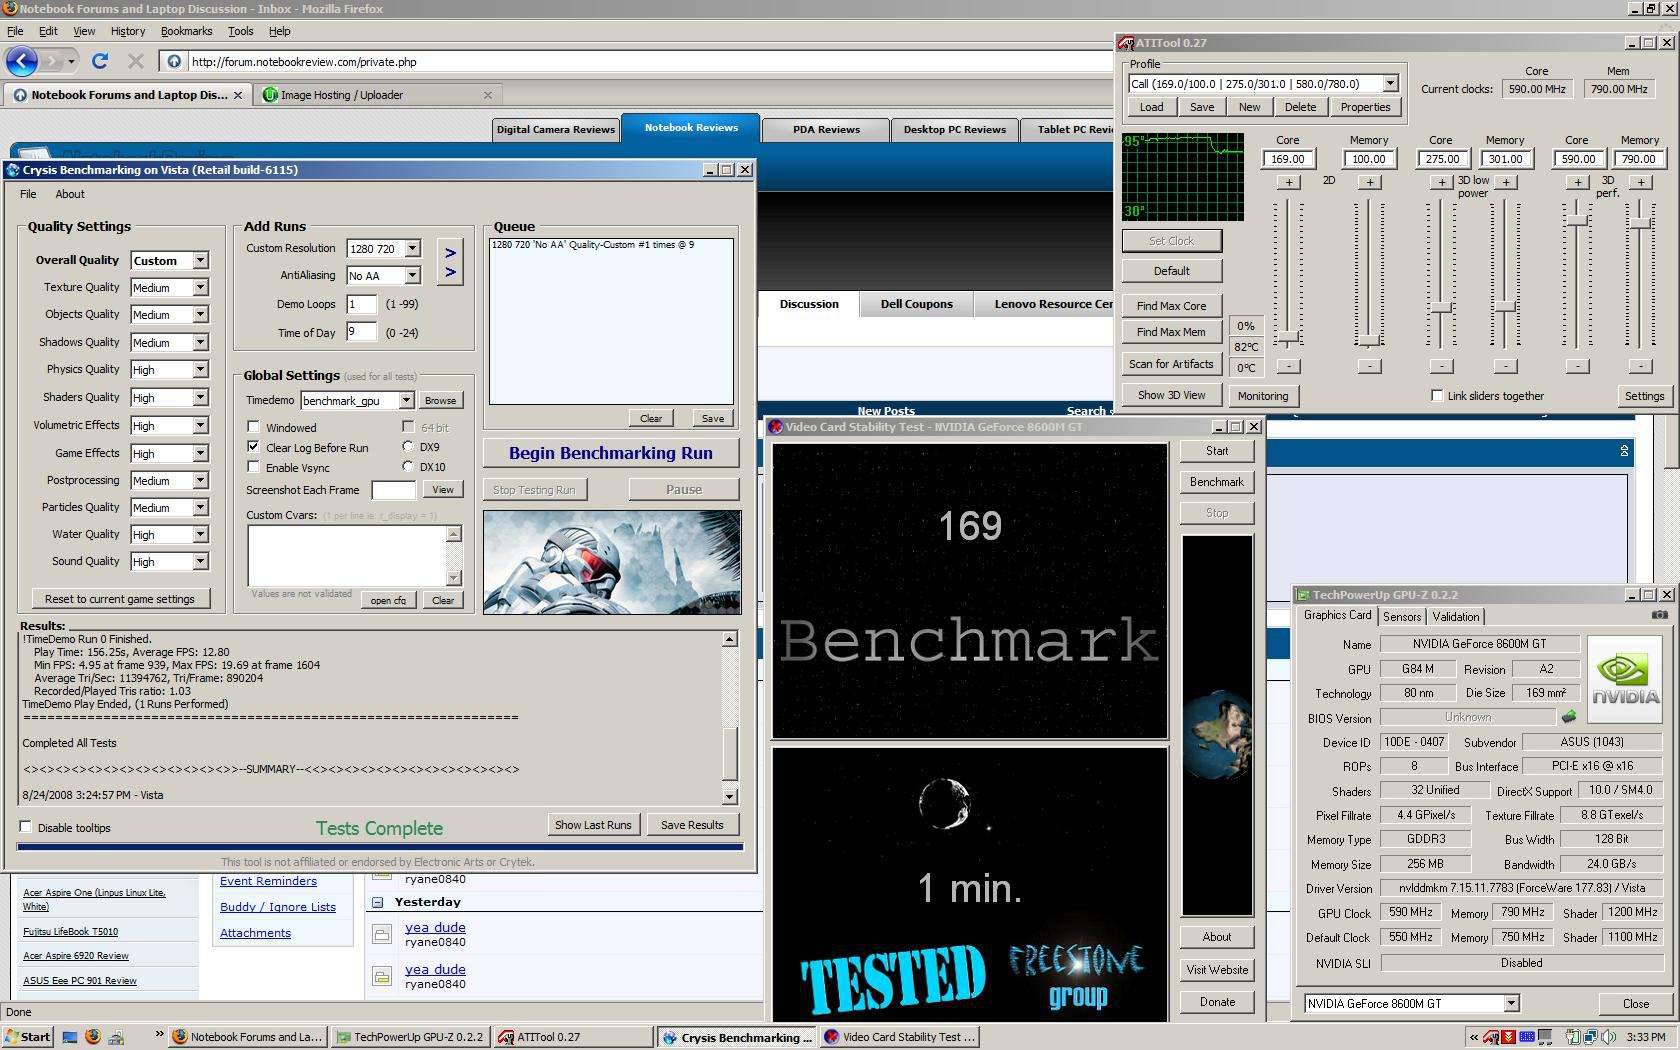Click quick launch overflow chevron

coord(159,1034)
